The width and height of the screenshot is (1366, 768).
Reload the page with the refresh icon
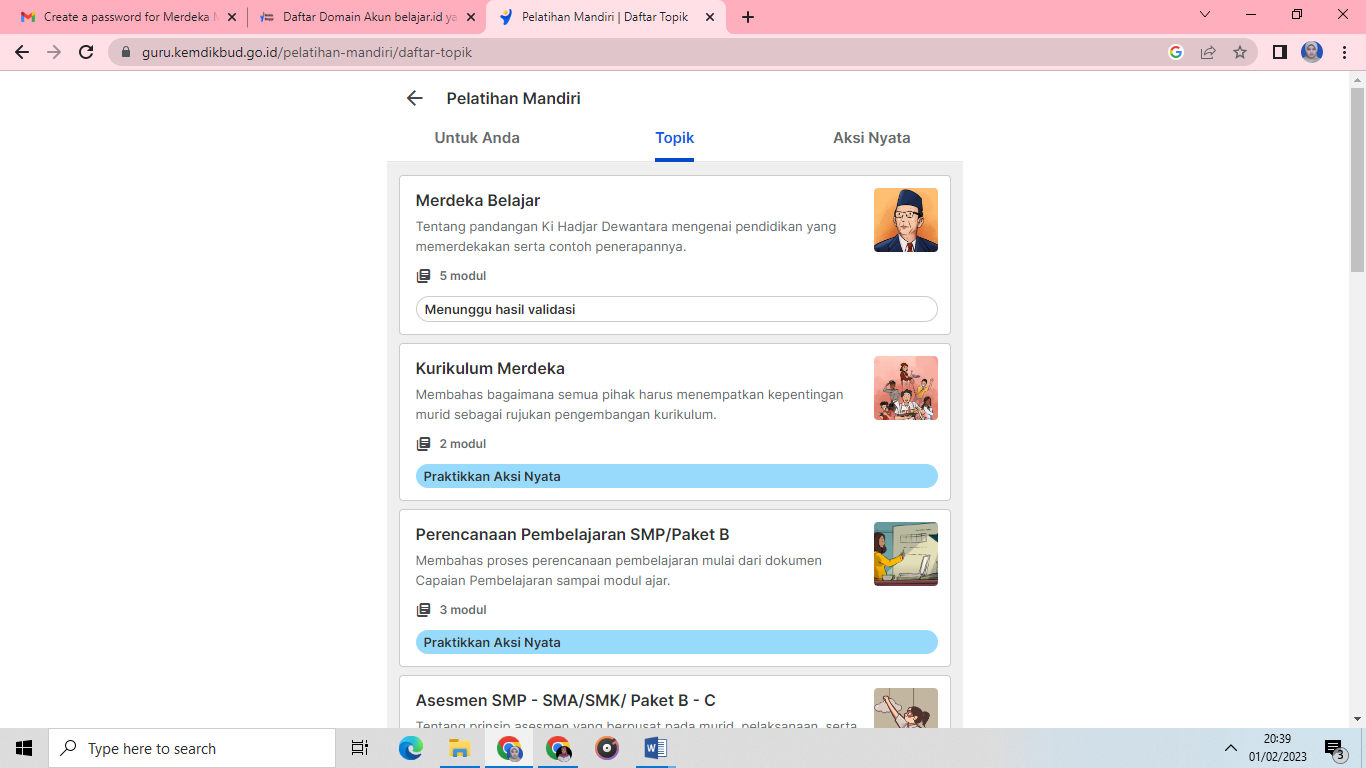[x=86, y=52]
